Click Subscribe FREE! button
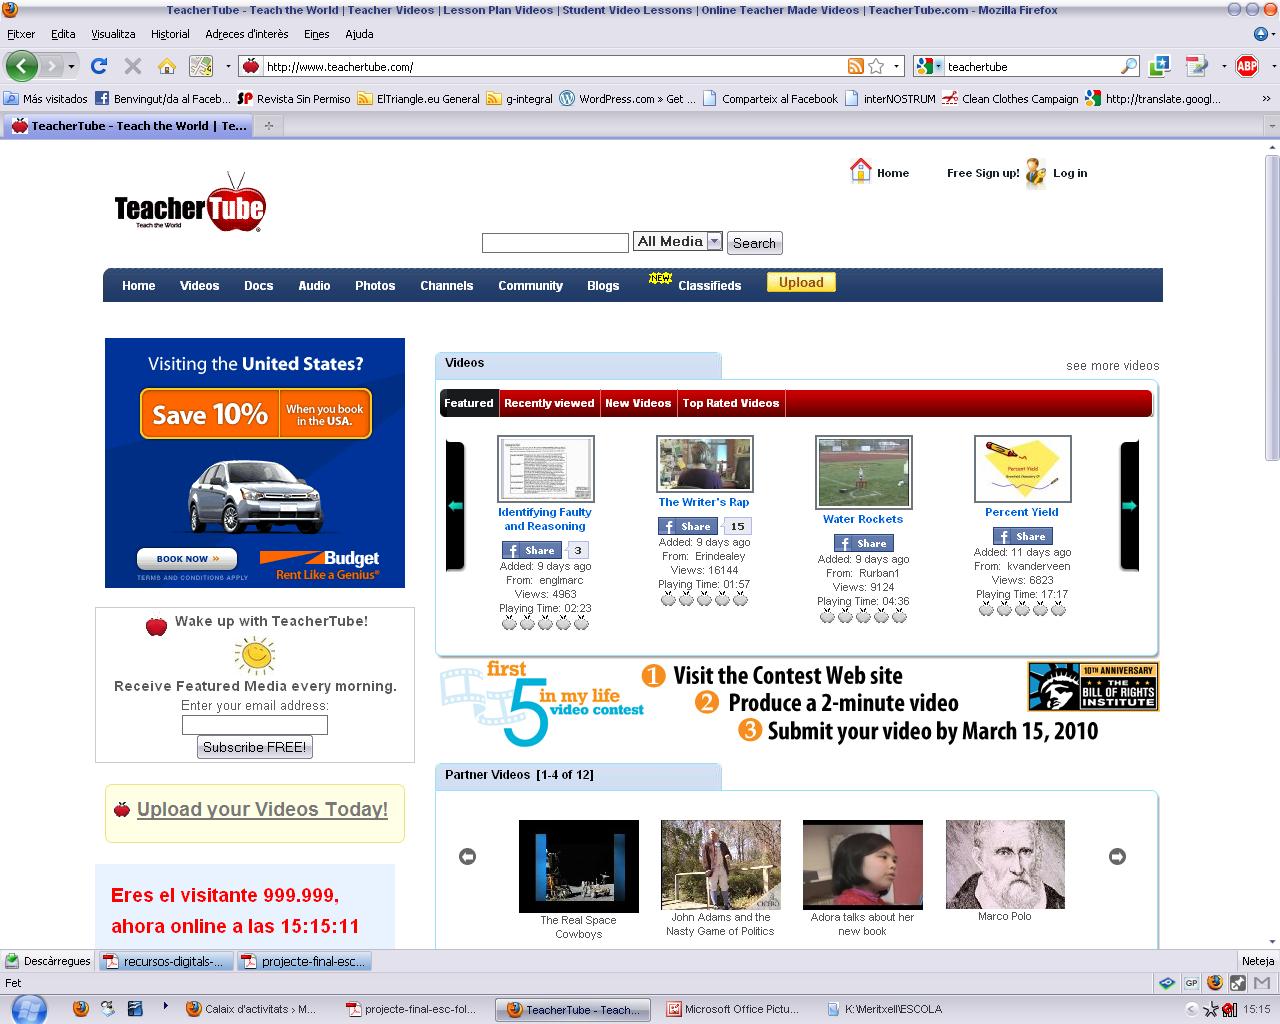The height and width of the screenshot is (1024, 1280). [255, 747]
